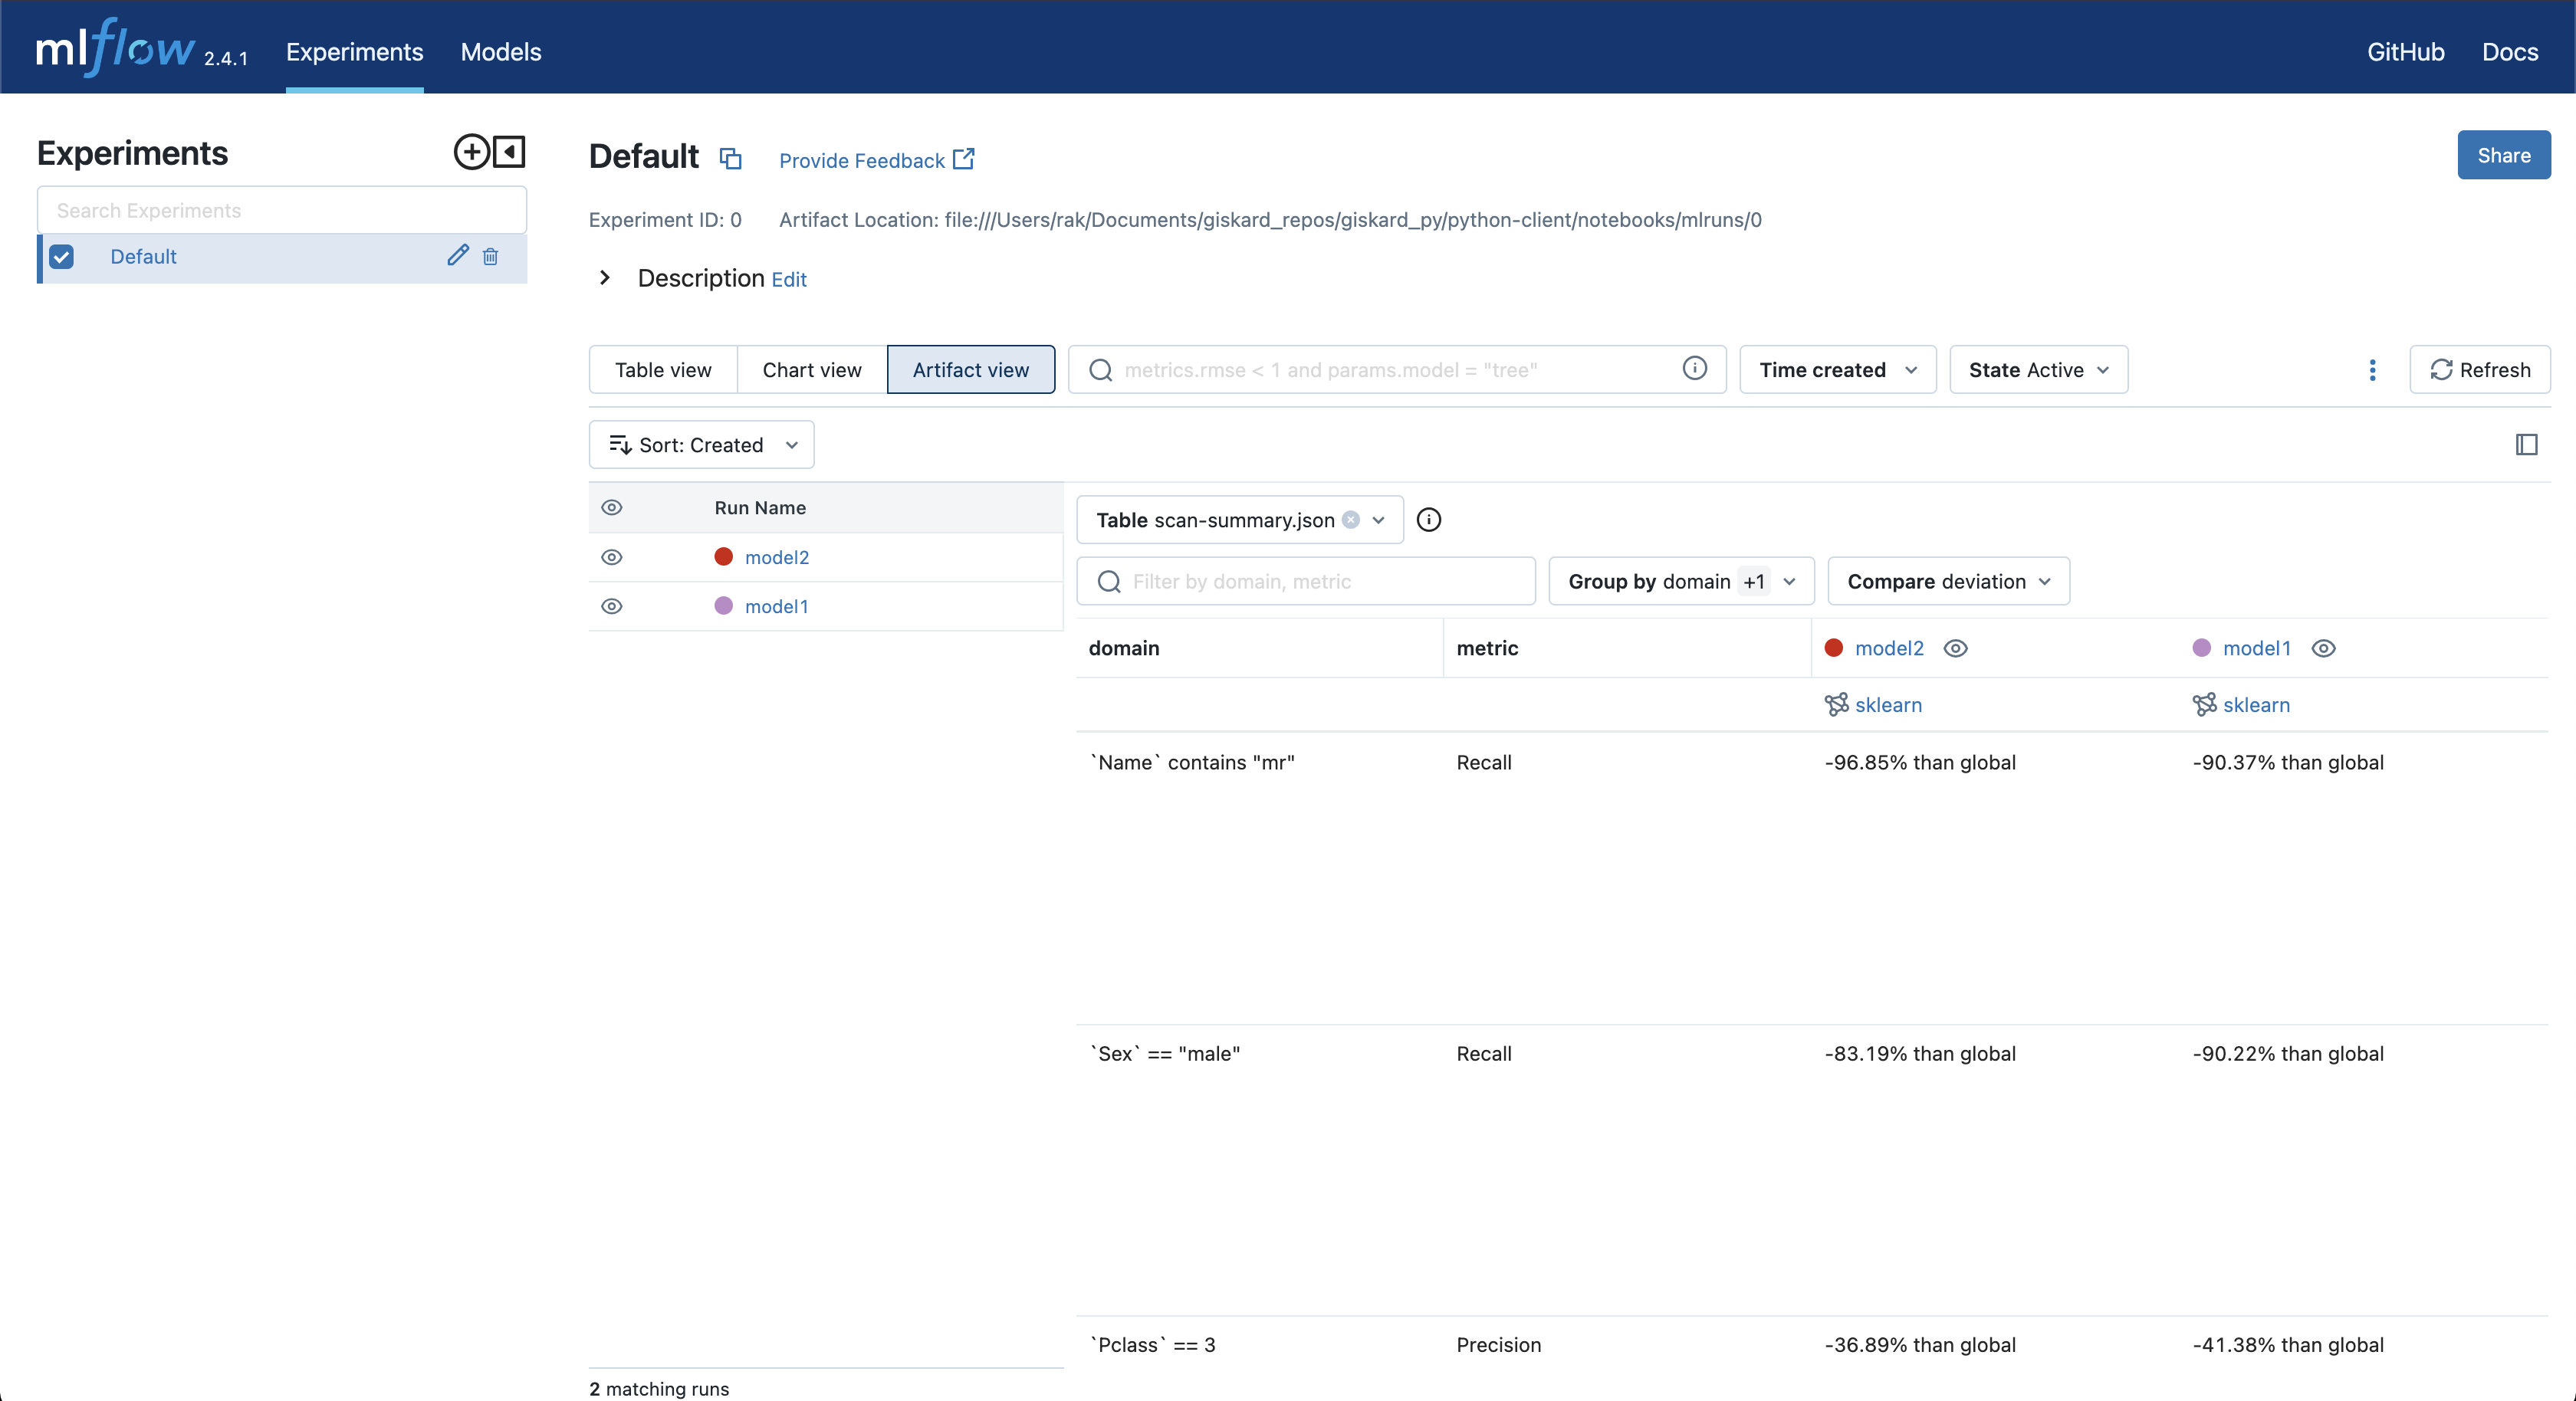
Task: Click the `Pclass` == 3 domain cell
Action: click(x=1153, y=1344)
